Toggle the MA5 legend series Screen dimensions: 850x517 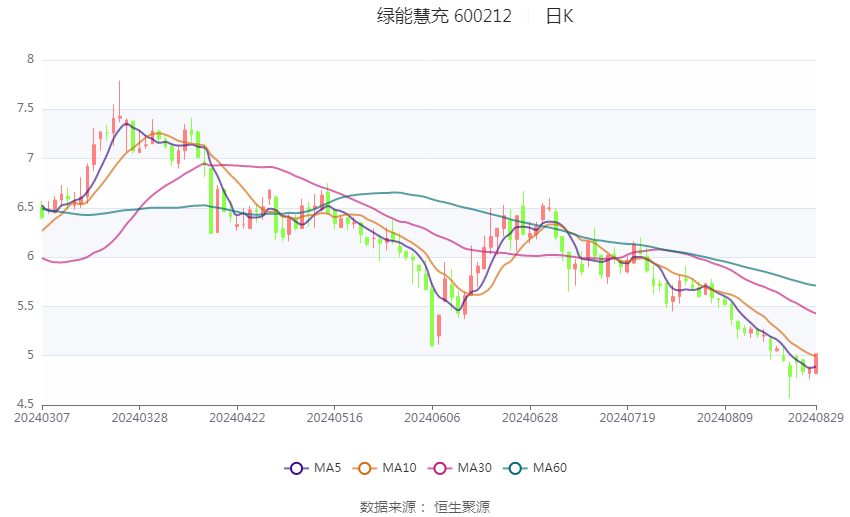[x=313, y=468]
